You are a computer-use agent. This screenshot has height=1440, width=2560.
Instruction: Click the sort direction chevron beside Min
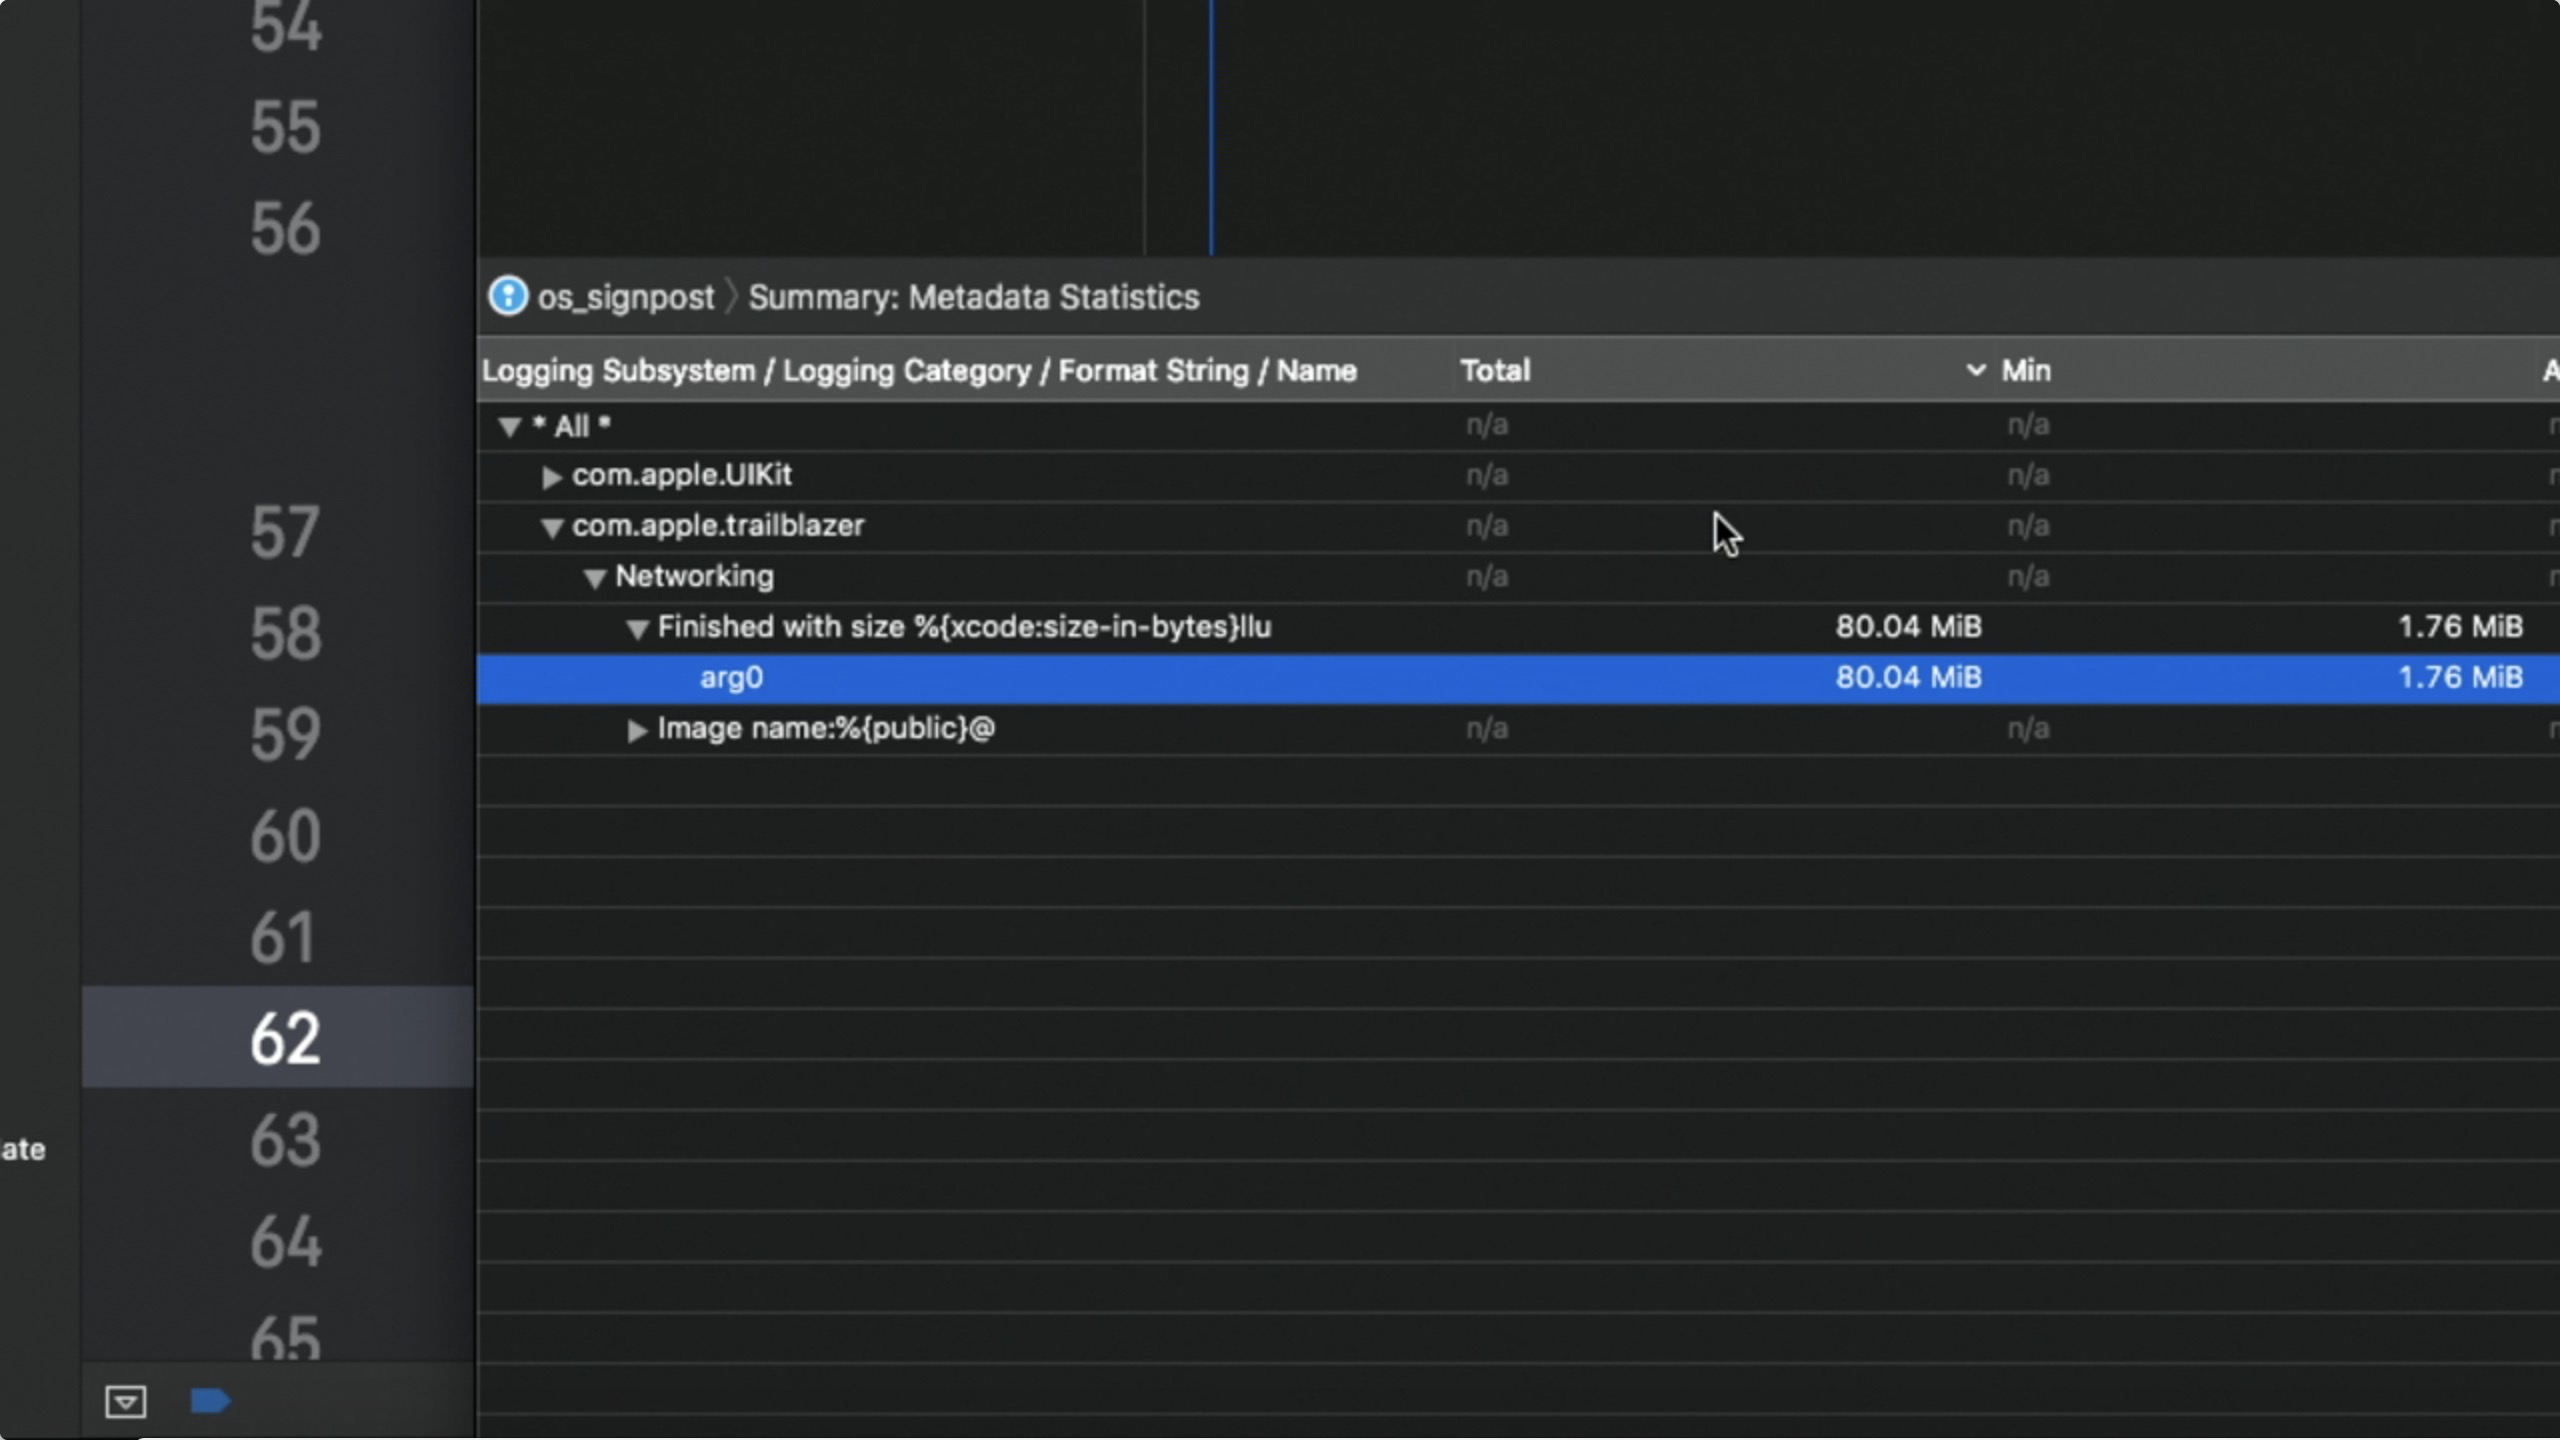tap(1975, 370)
